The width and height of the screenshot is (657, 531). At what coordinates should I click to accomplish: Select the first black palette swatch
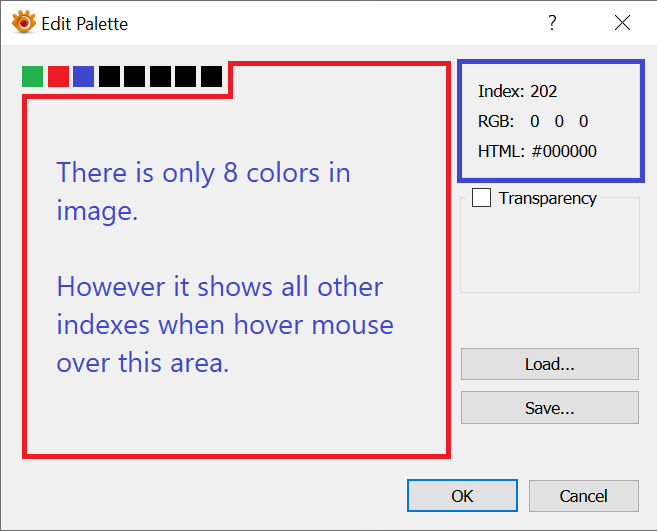tap(109, 76)
